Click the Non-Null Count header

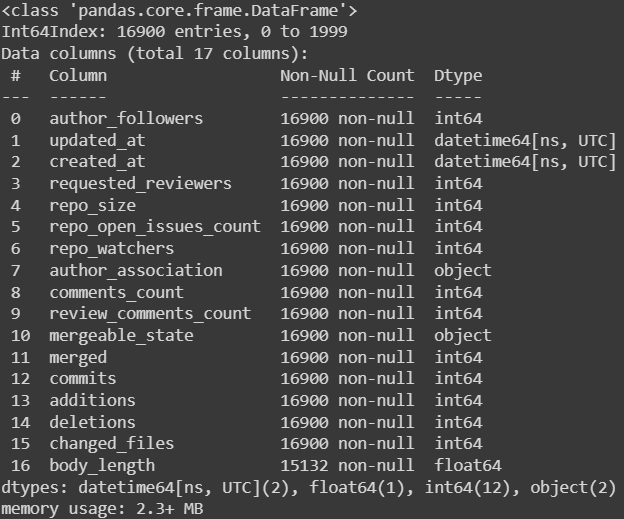click(x=347, y=76)
